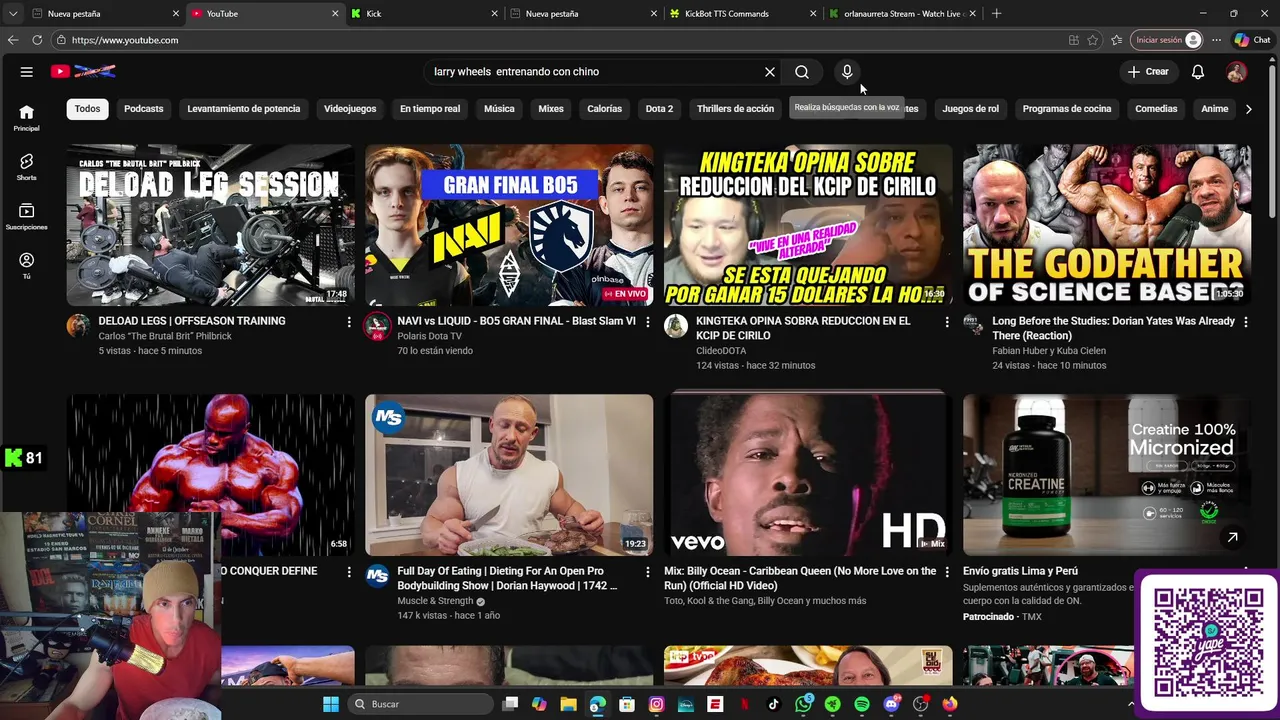The height and width of the screenshot is (720, 1280).
Task: Open the ad's external link arrow on the creatine ad
Action: 1232,538
